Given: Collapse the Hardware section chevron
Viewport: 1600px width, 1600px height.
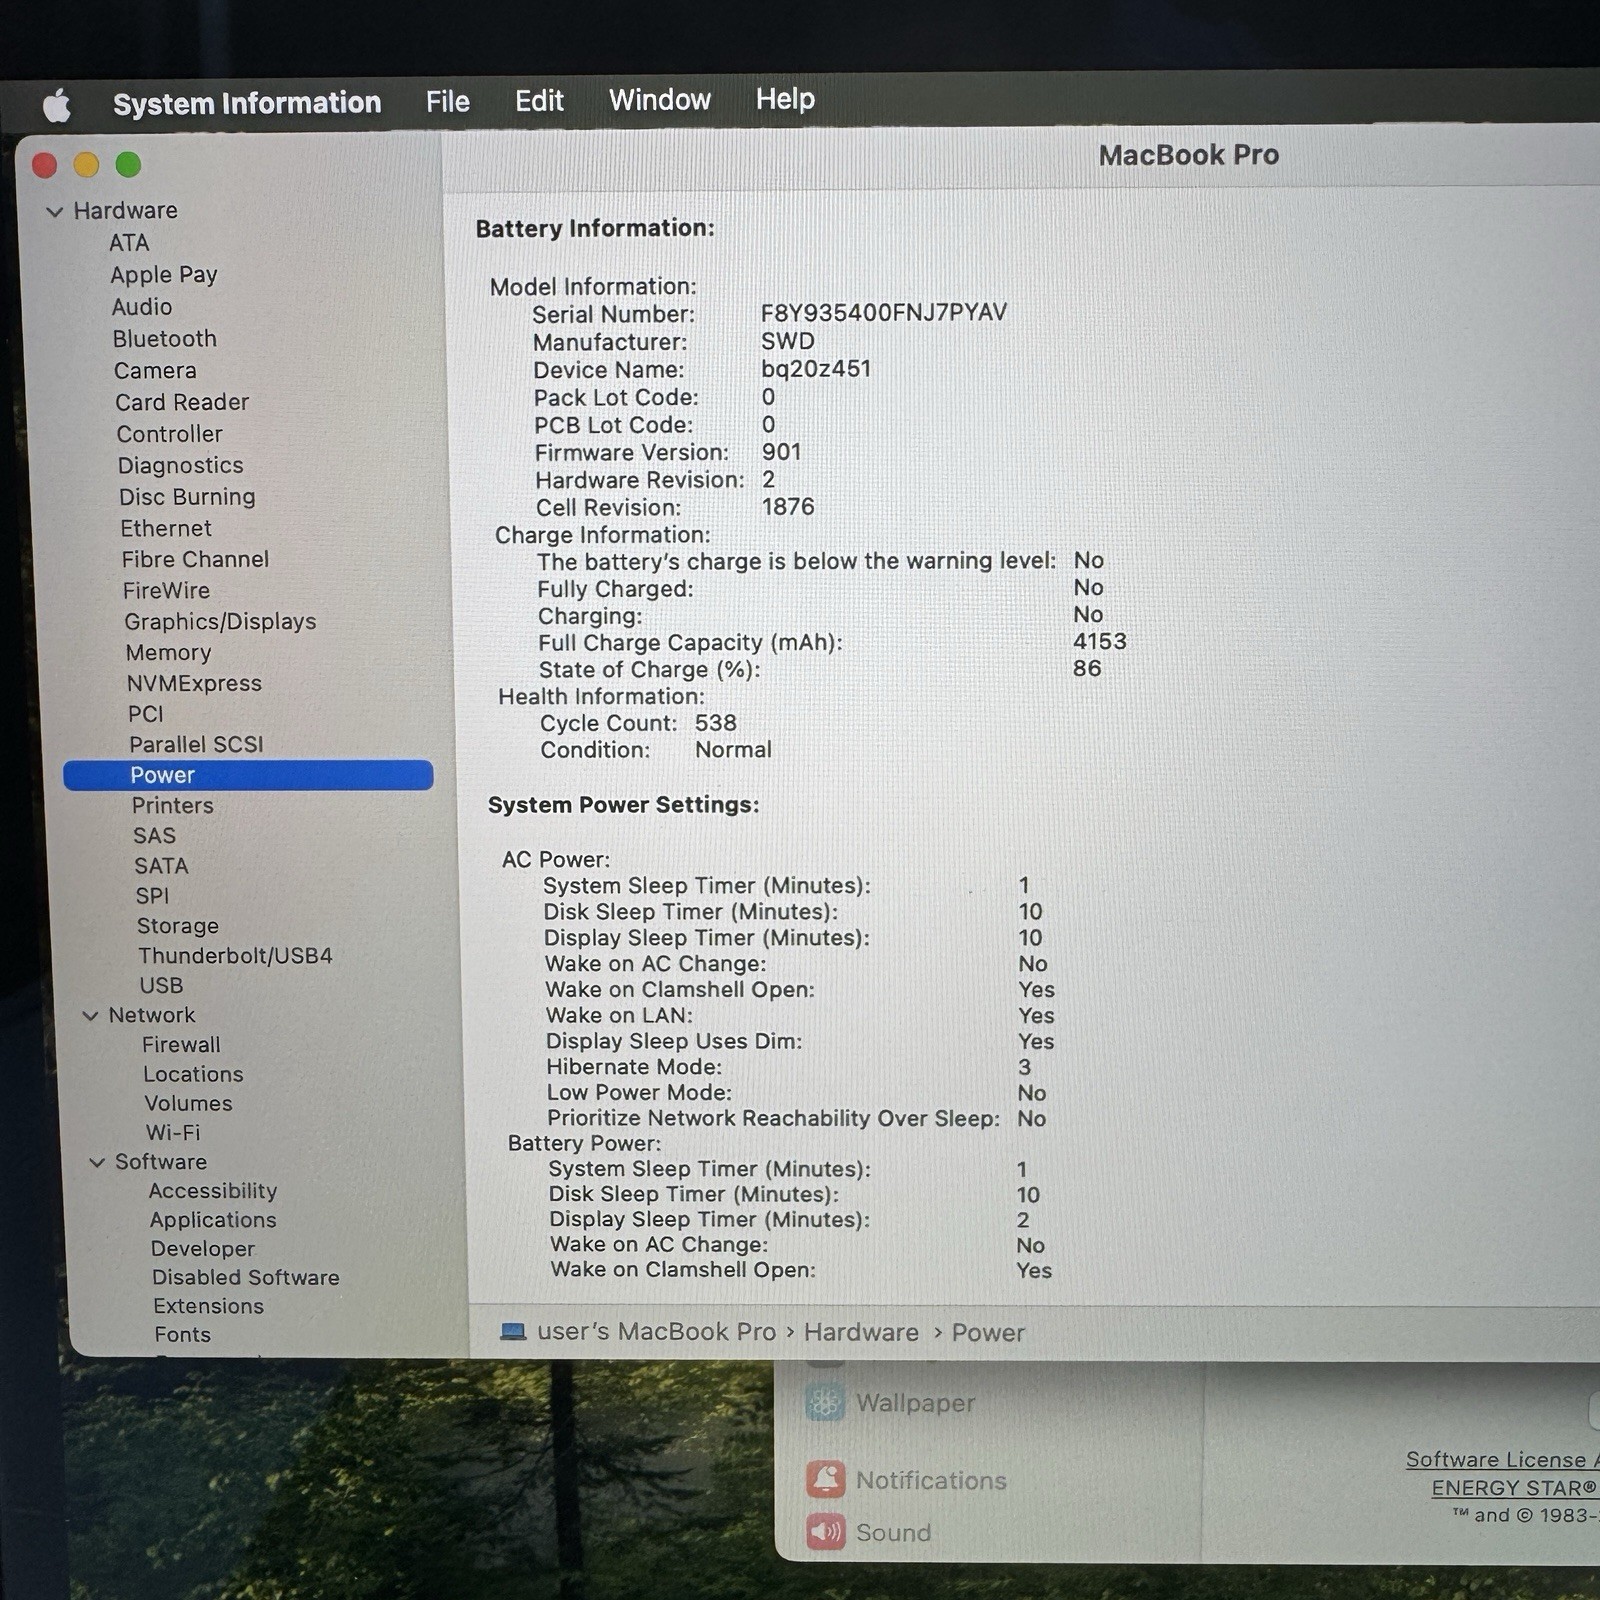Looking at the screenshot, I should click(x=55, y=211).
